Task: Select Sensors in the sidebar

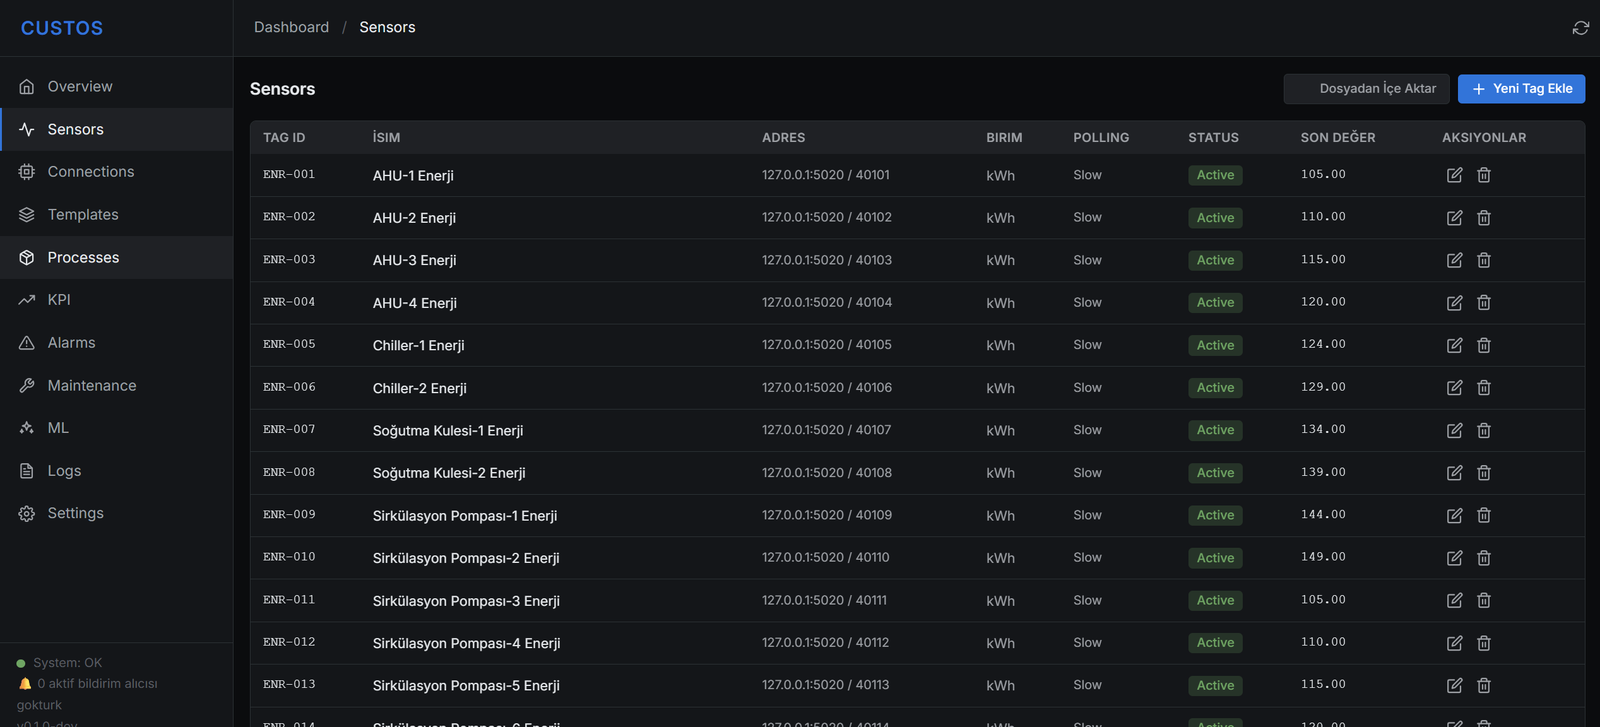Action: [116, 129]
